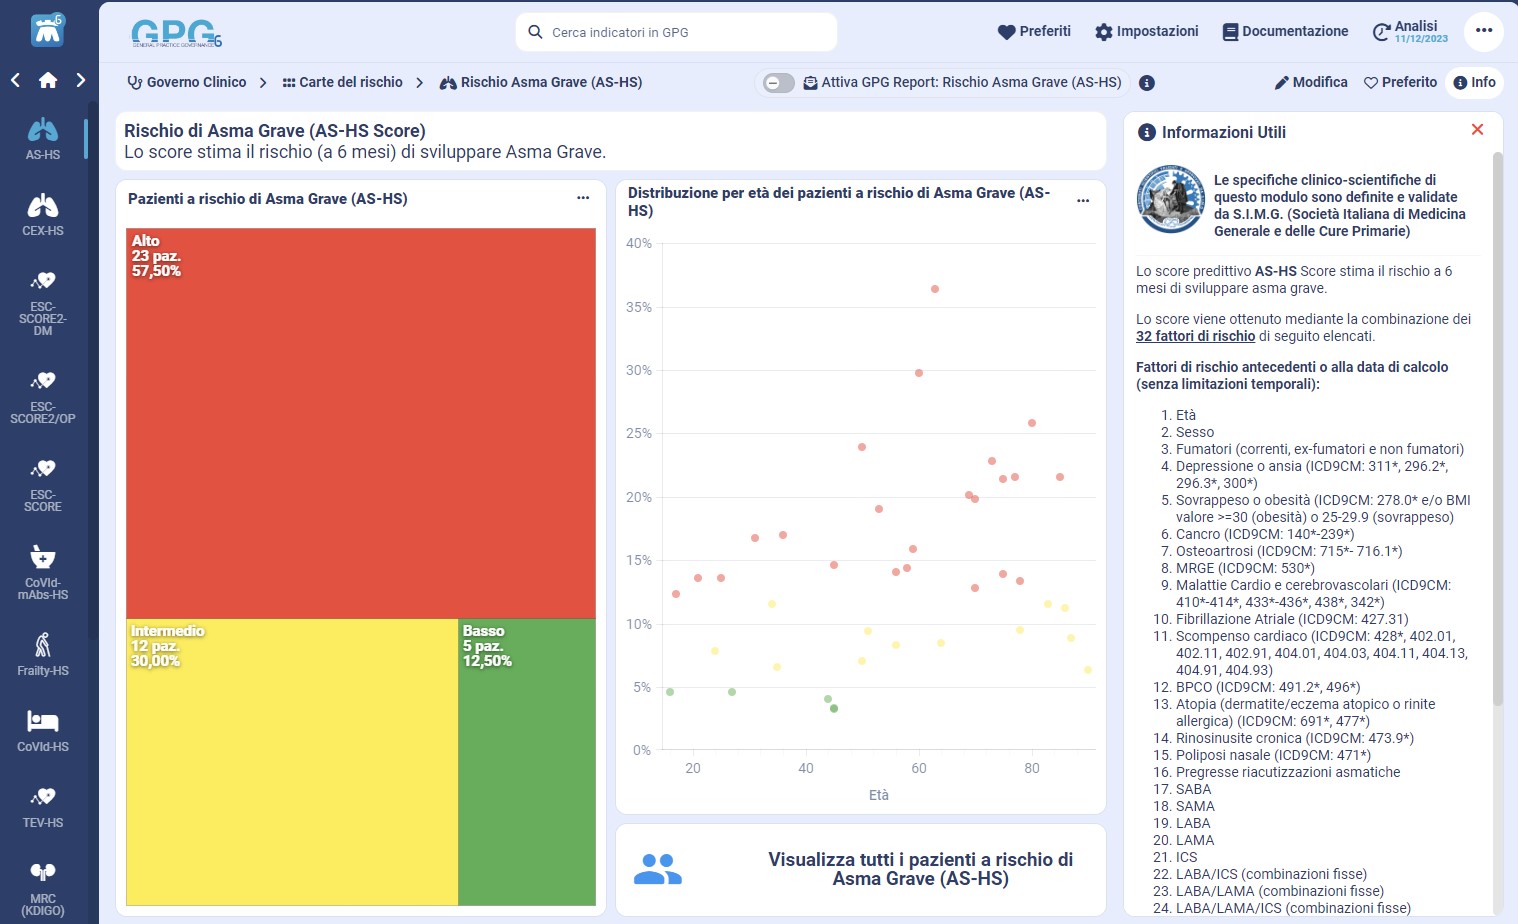
Task: Click the 32 fattori di rischio link
Action: pyautogui.click(x=1195, y=336)
